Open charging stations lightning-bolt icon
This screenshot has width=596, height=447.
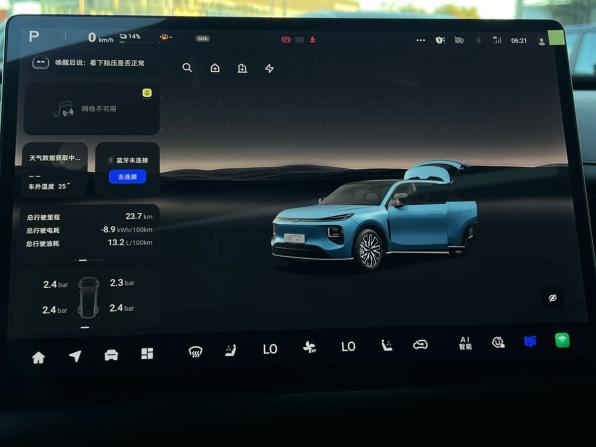(269, 68)
